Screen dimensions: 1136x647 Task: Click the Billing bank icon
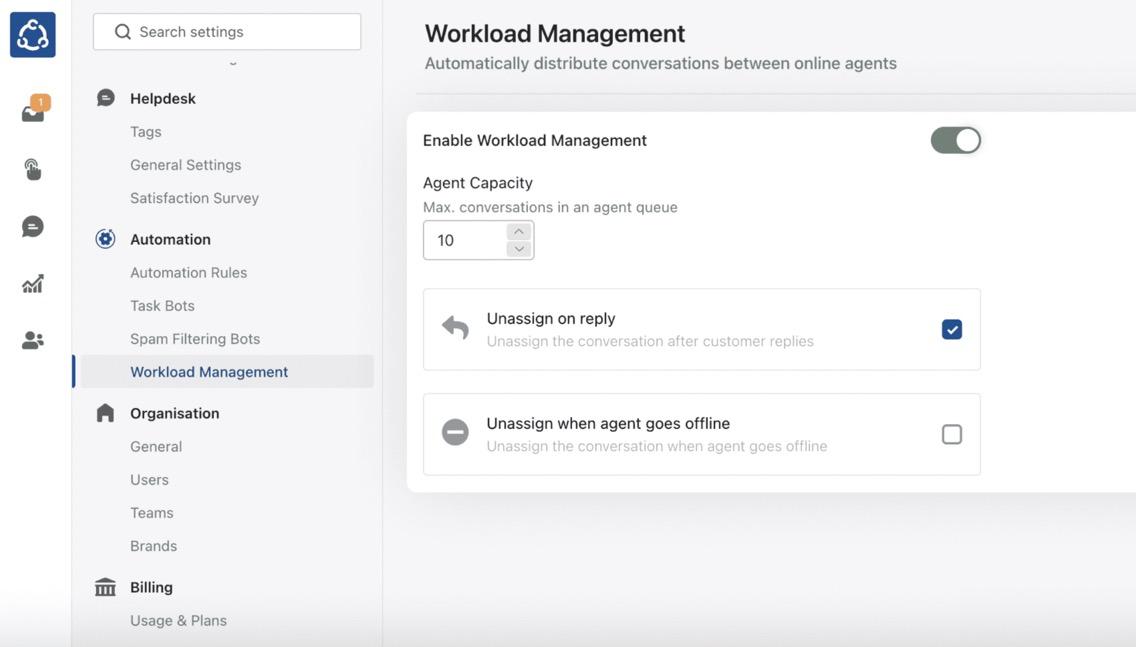[105, 587]
